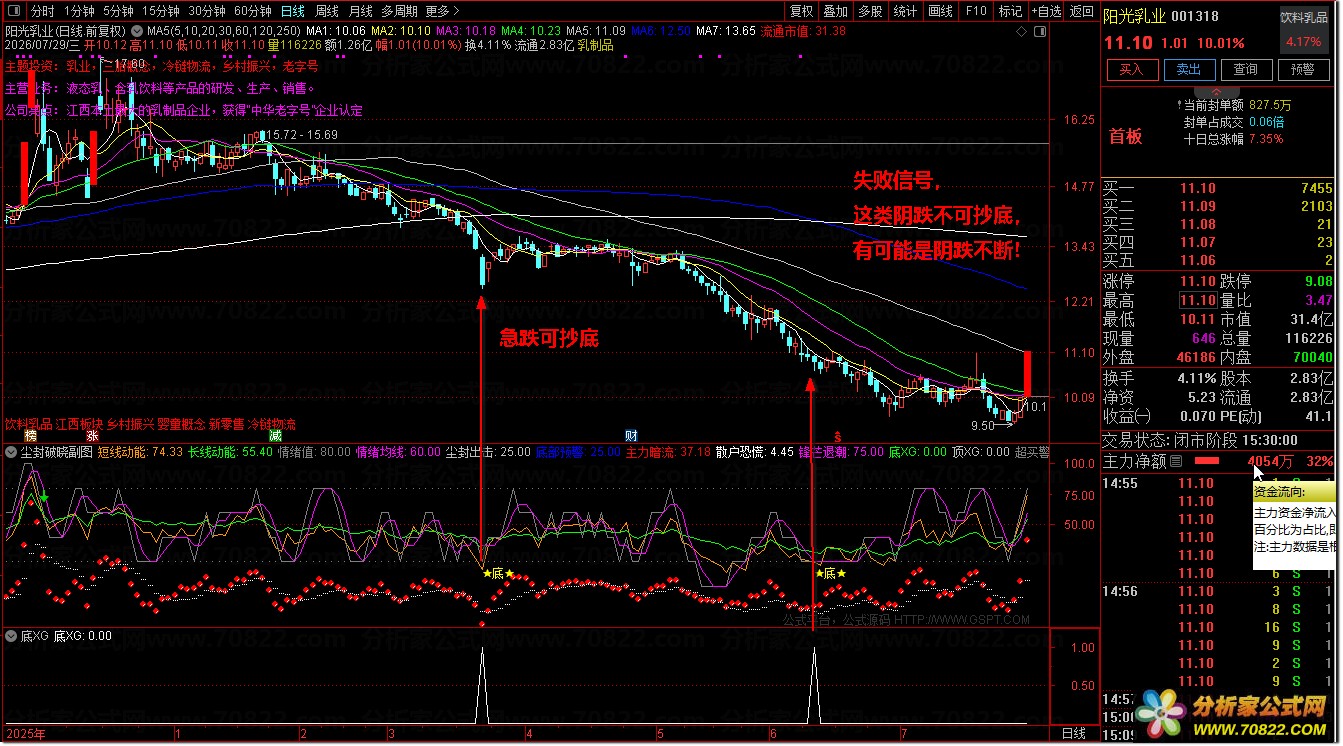Click the 十日总涨幅 value 7.35%

coord(1265,139)
